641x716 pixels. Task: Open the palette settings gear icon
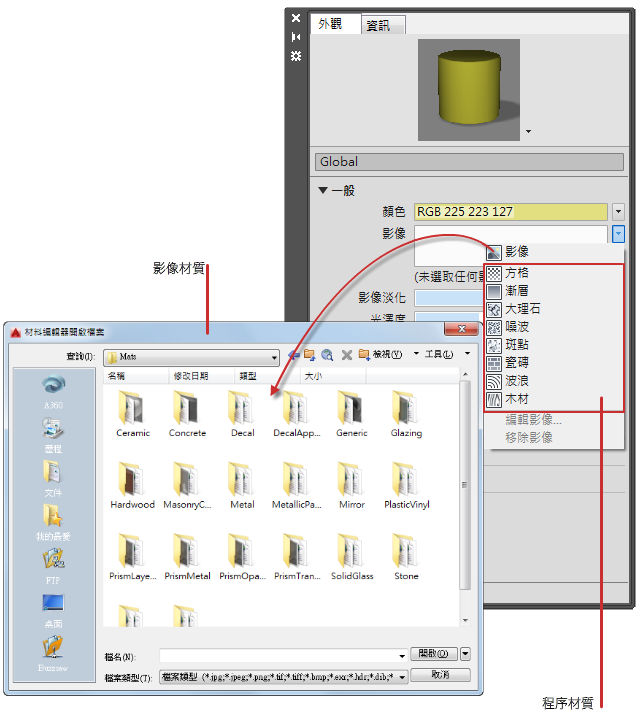296,56
